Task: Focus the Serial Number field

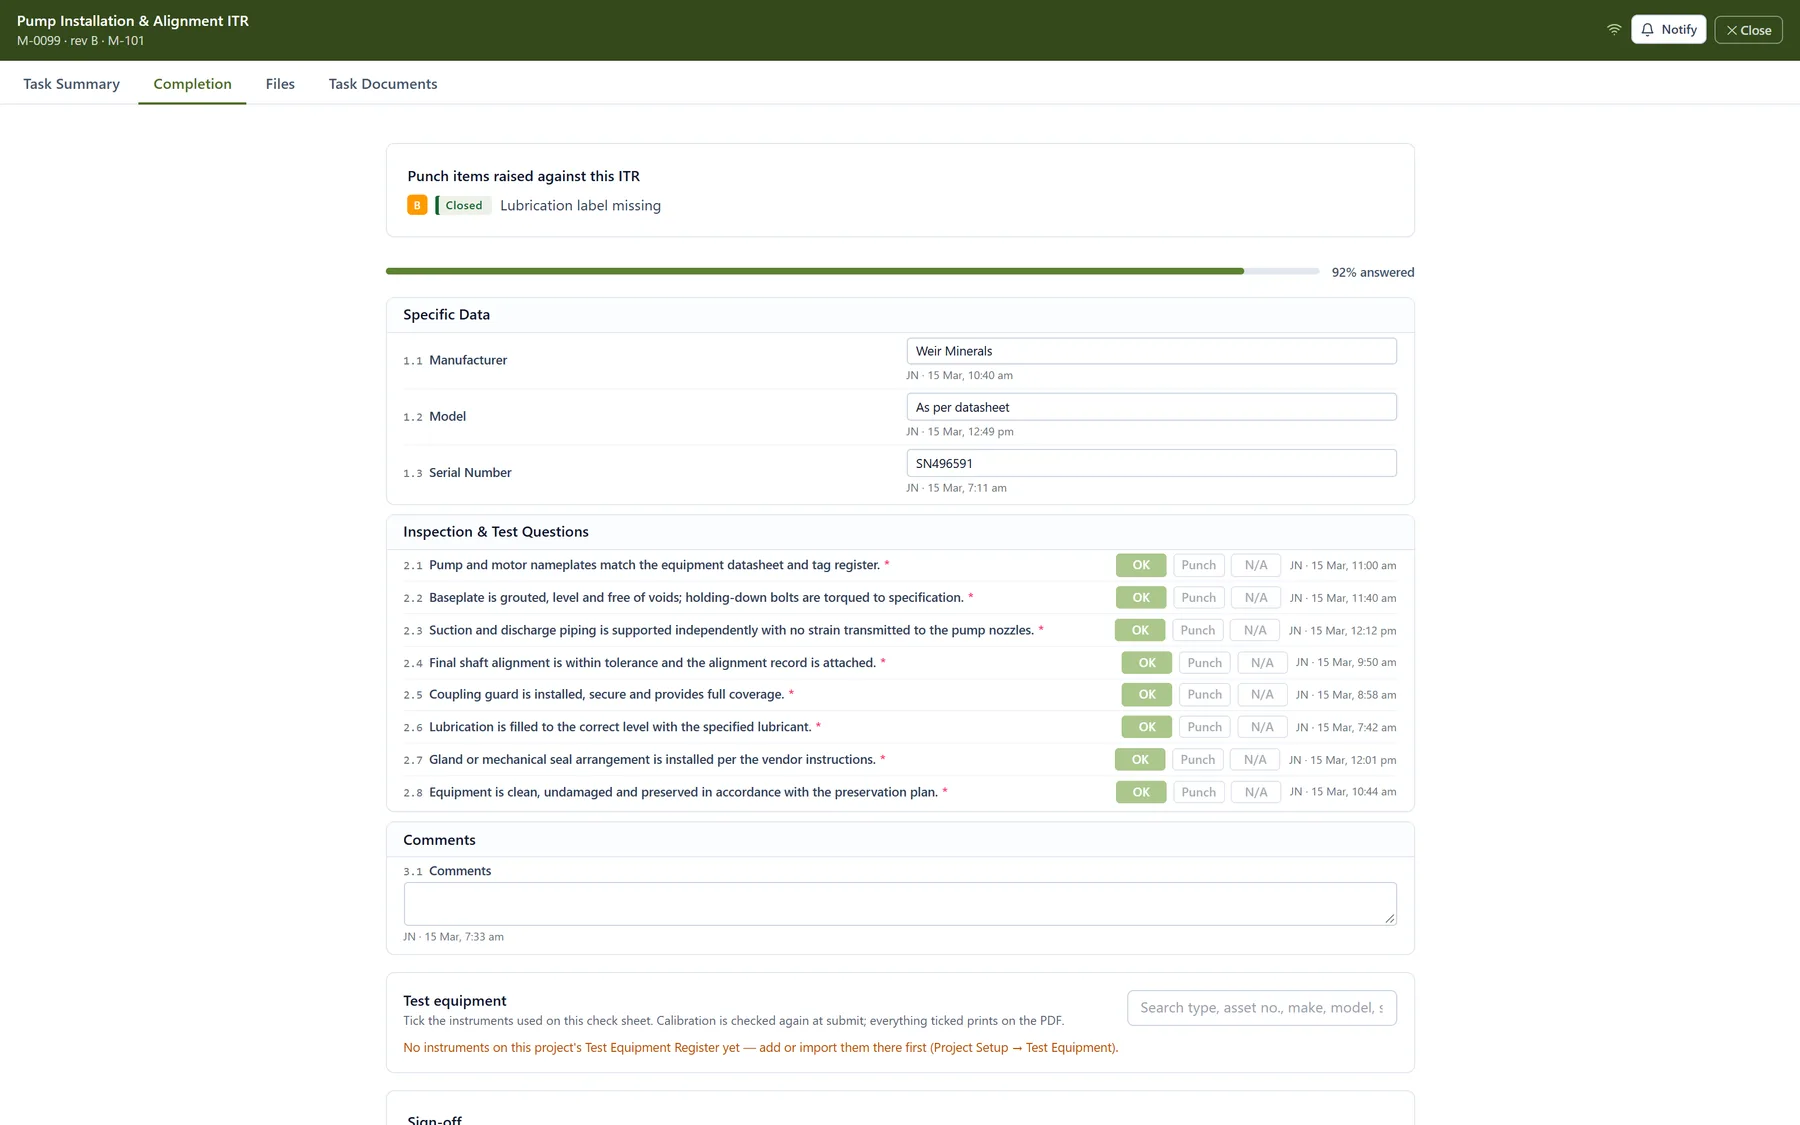Action: 1151,463
